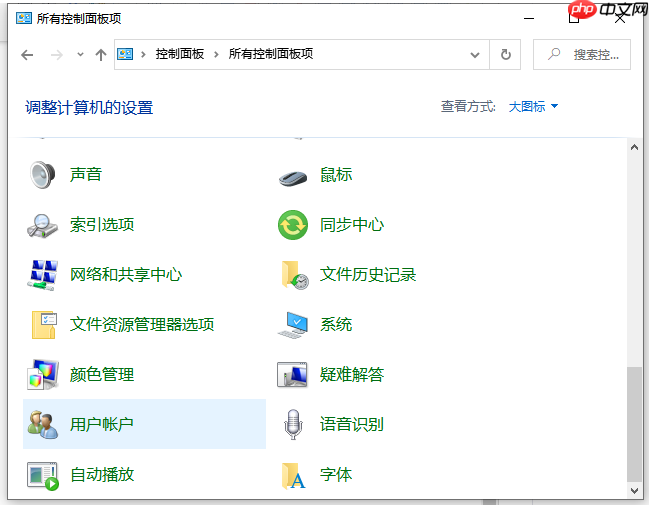649x505 pixels.
Task: Click the vertical scrollbar thumb
Action: pyautogui.click(x=634, y=425)
